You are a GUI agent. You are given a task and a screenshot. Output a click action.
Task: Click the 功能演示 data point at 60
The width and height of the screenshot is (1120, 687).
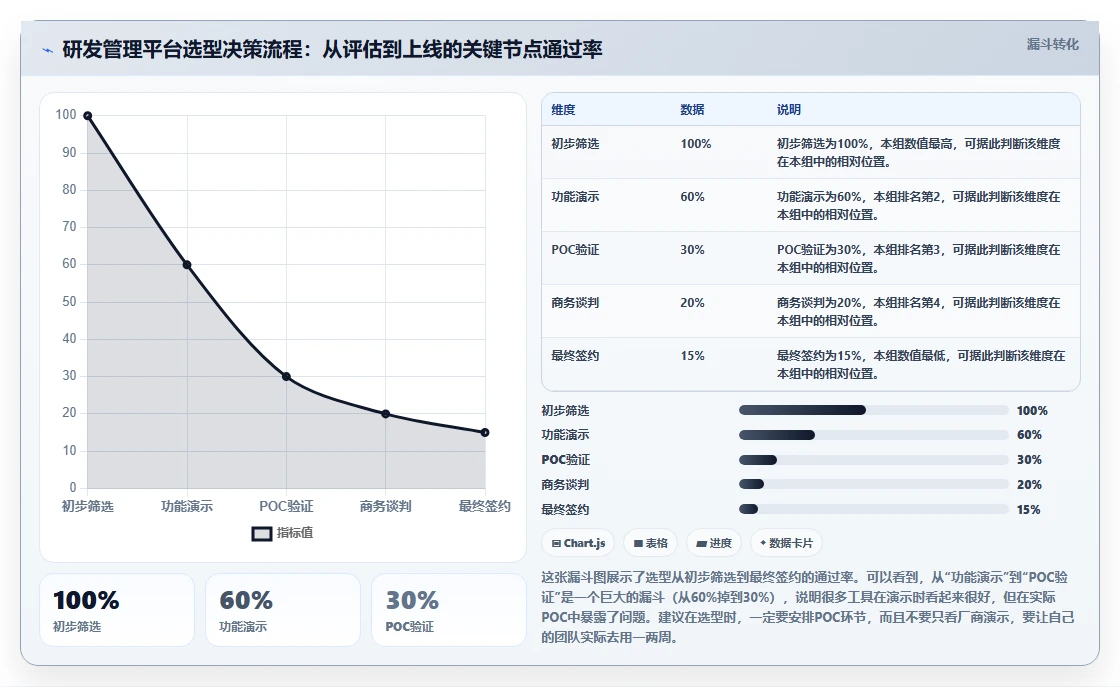(187, 265)
